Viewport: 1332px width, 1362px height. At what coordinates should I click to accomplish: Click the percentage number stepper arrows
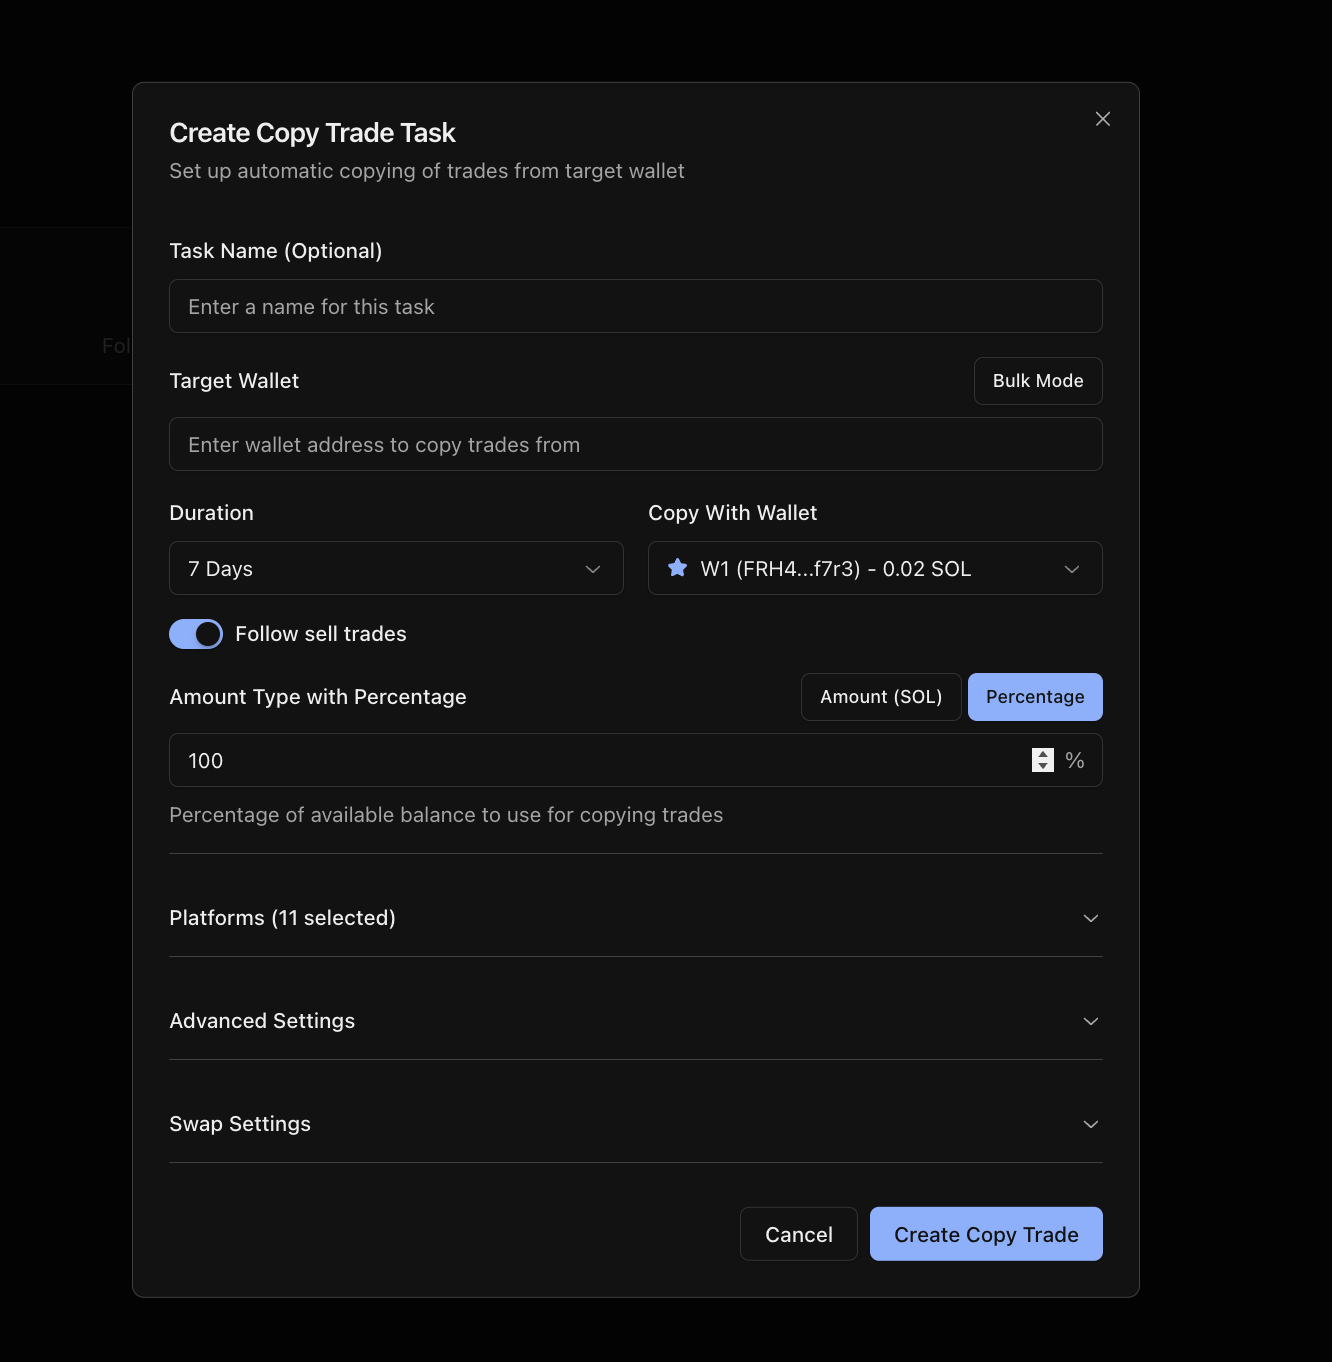[1043, 760]
